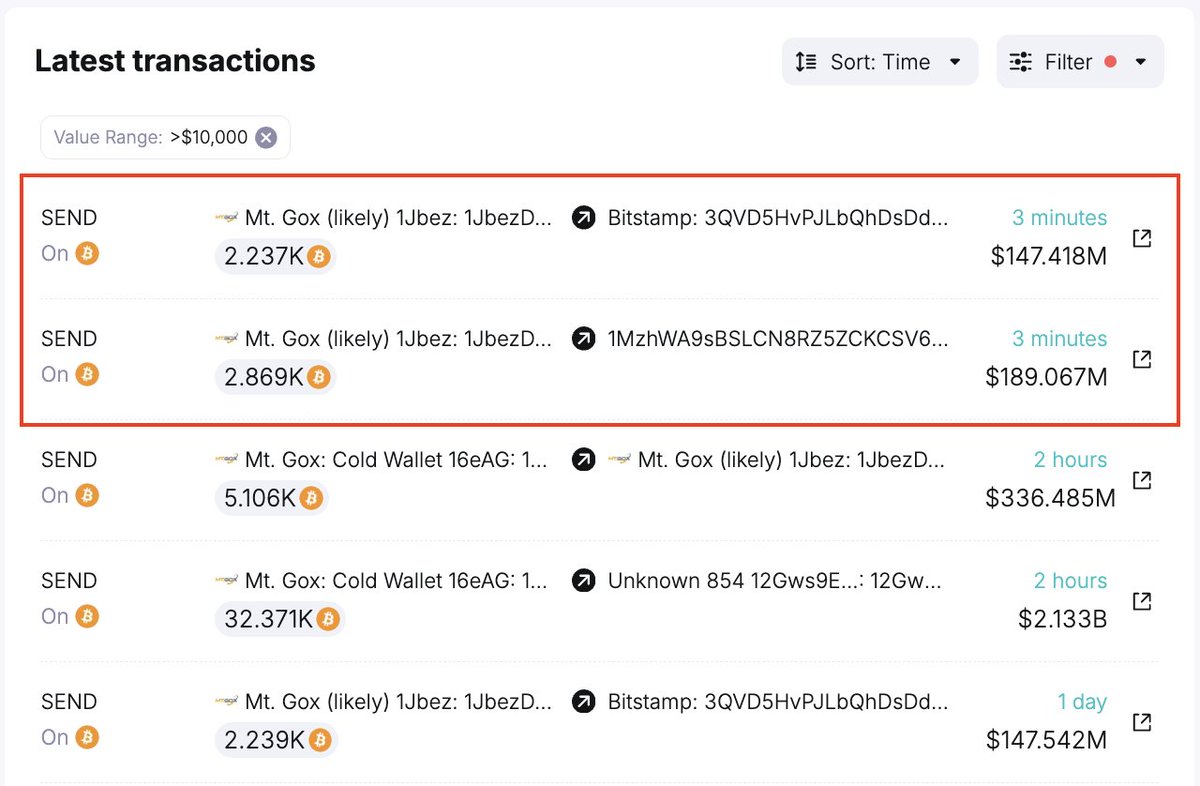The height and width of the screenshot is (786, 1200).
Task: Open Unknown 854 12Gws9E recipient address
Action: (774, 581)
